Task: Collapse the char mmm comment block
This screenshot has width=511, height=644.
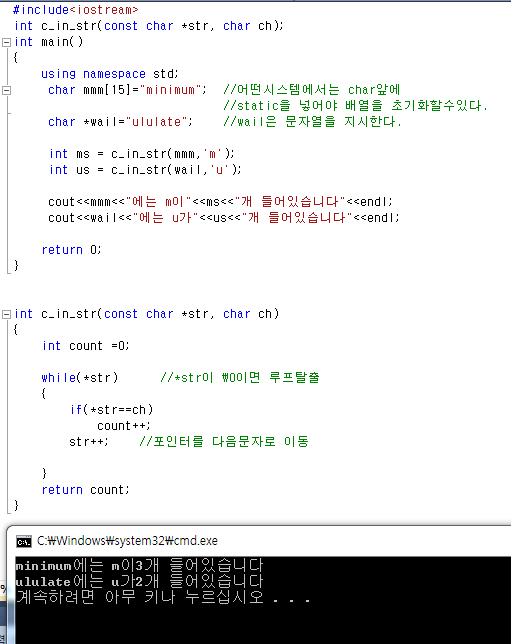Action: point(6,90)
